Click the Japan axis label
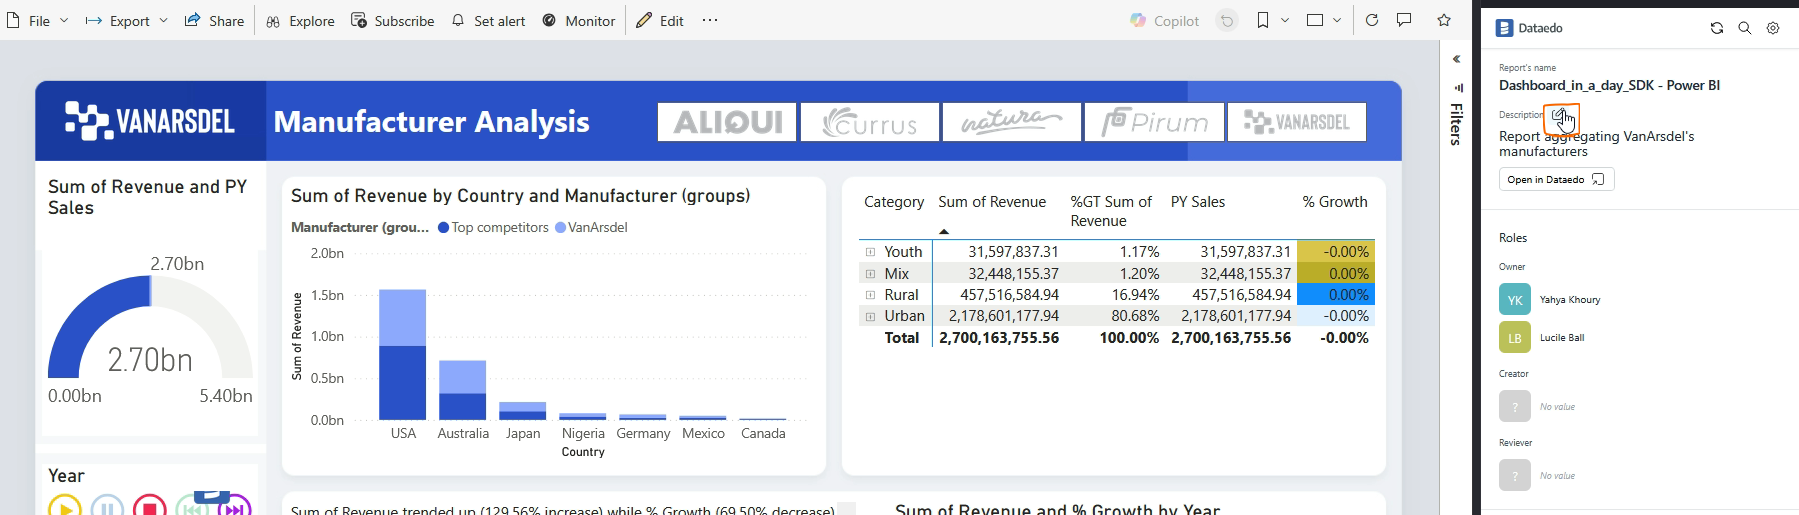The image size is (1799, 515). pos(523,434)
